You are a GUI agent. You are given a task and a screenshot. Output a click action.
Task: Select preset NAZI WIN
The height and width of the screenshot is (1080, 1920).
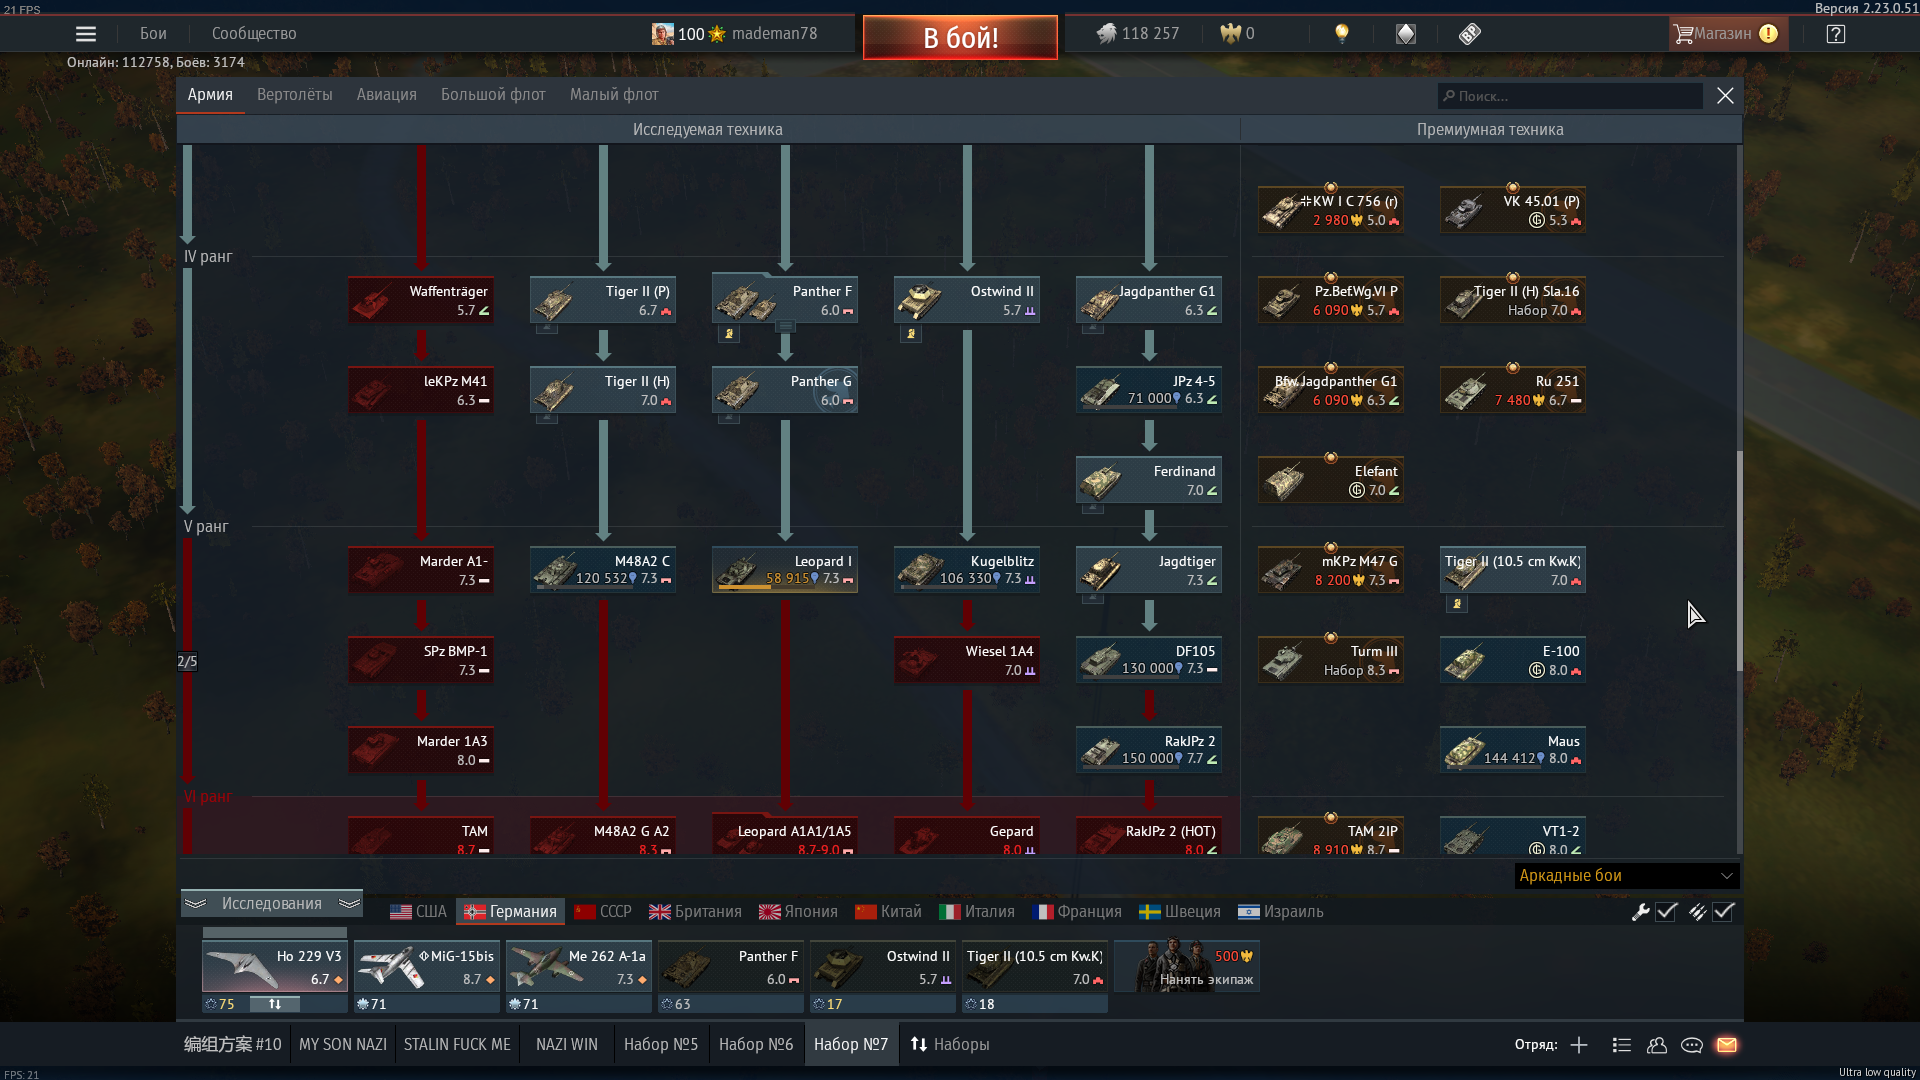coord(567,1045)
